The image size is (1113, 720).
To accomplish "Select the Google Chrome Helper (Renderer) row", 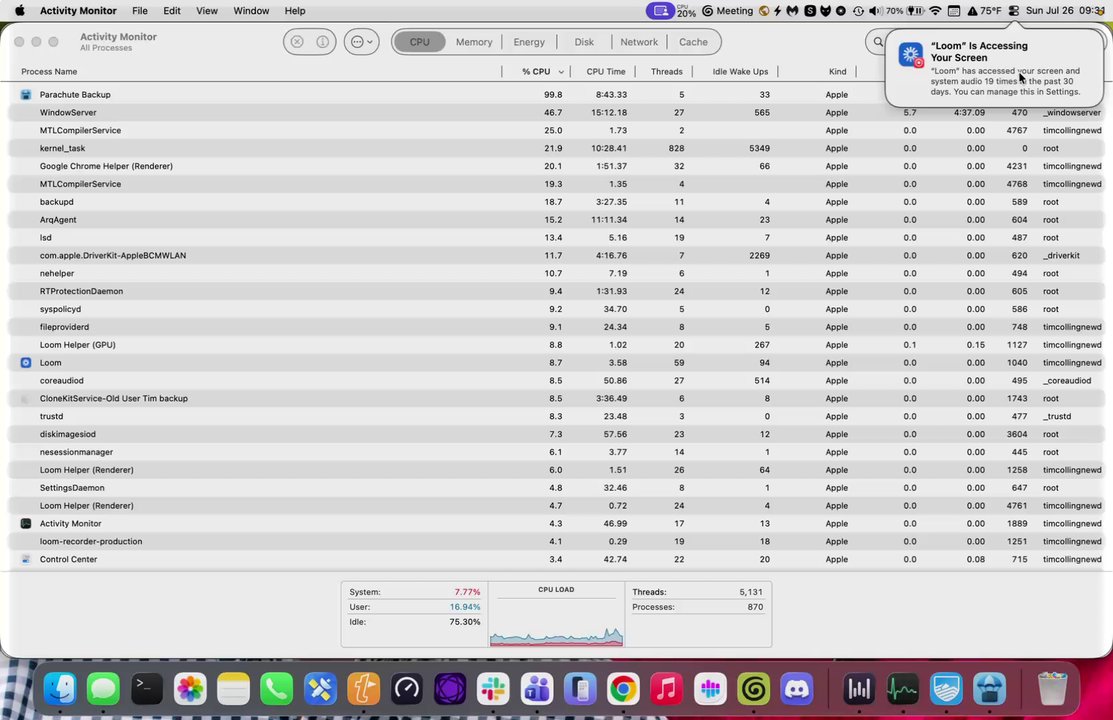I will (x=556, y=166).
